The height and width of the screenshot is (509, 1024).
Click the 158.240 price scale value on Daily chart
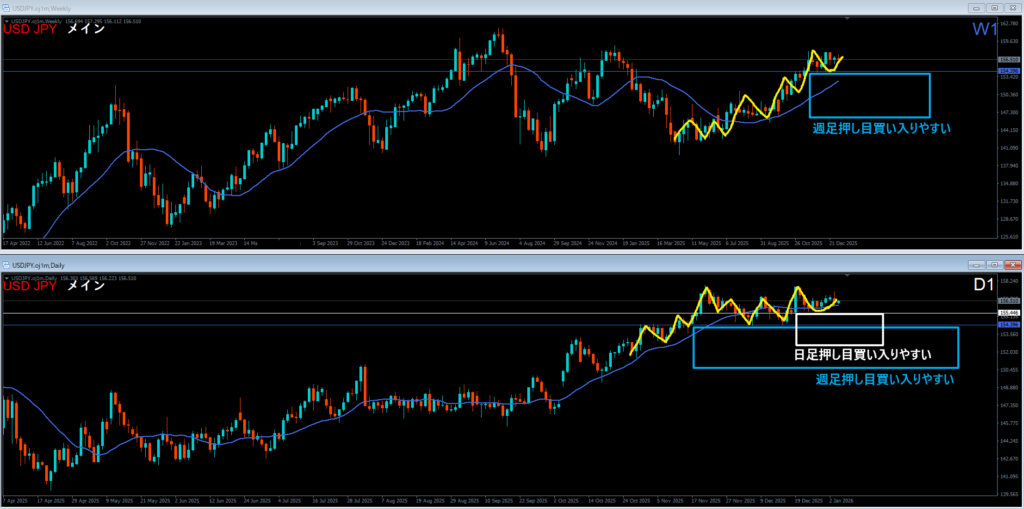point(1010,282)
